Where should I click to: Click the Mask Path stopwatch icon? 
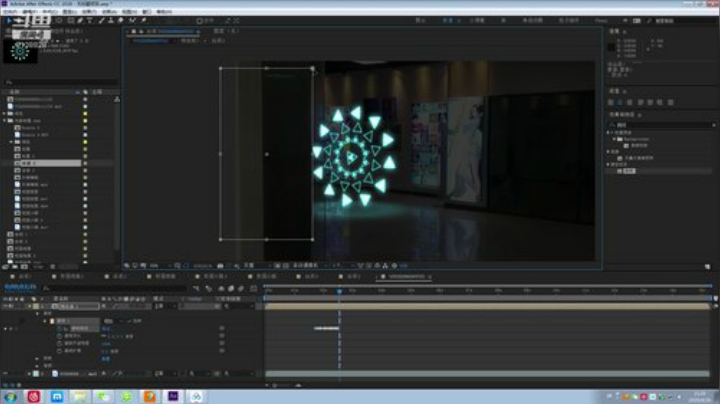click(x=59, y=329)
